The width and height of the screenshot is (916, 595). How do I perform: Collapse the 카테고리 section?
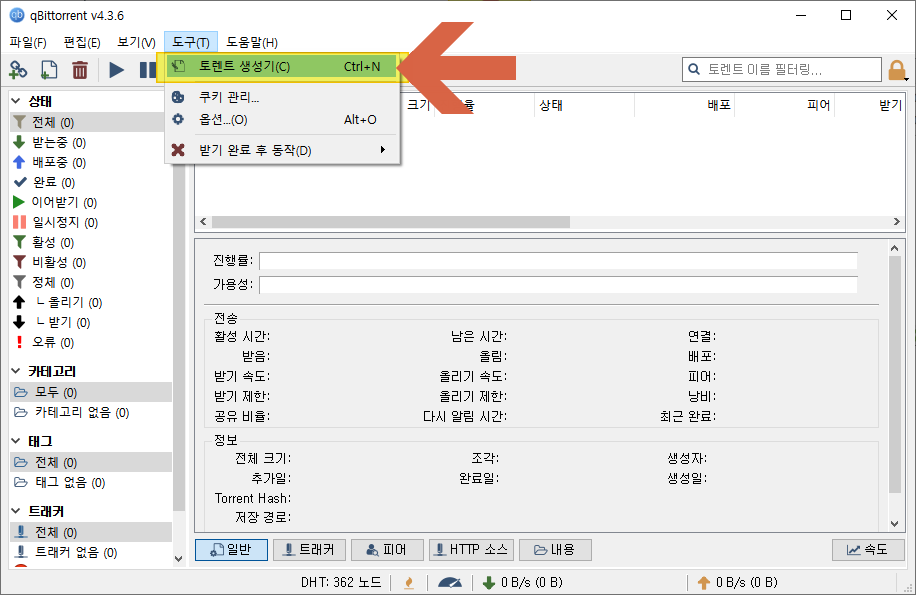(x=16, y=371)
